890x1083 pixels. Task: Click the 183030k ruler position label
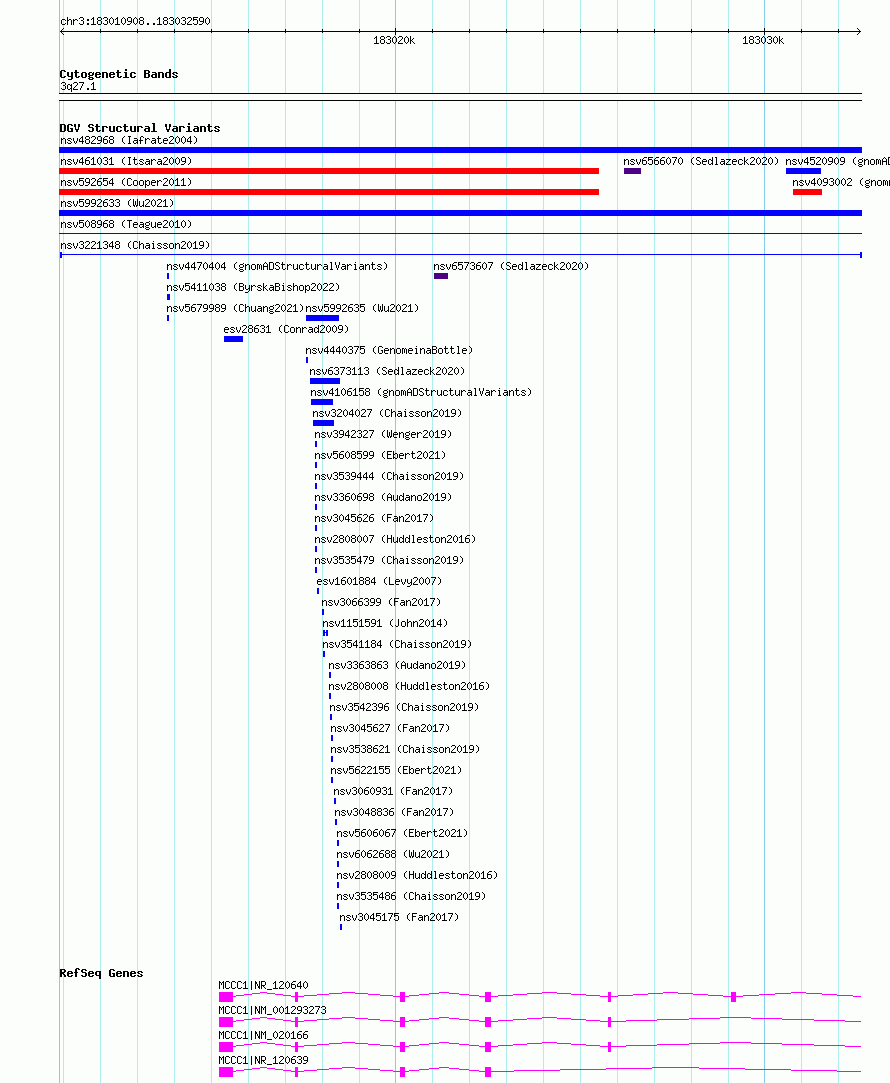point(763,41)
